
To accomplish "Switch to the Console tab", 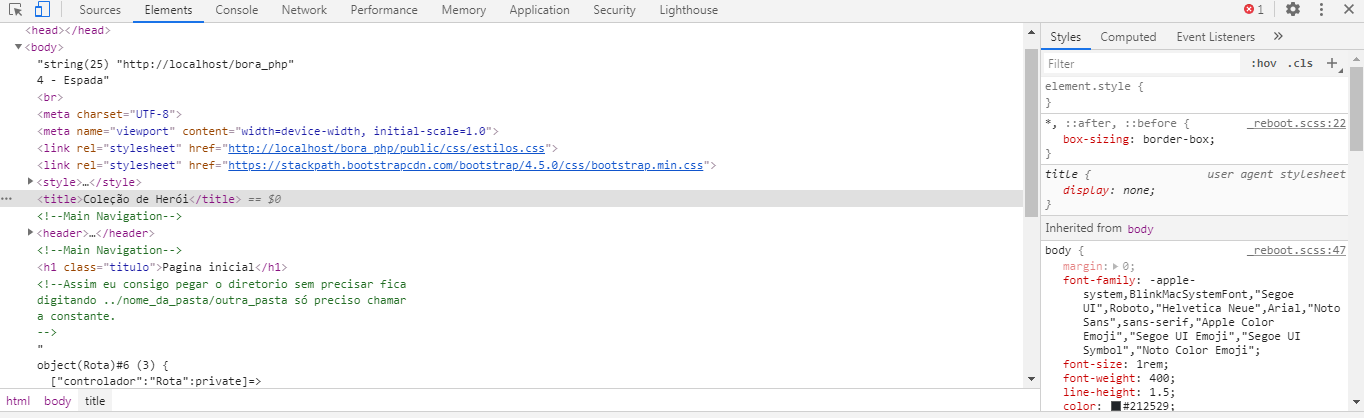I will pyautogui.click(x=236, y=10).
